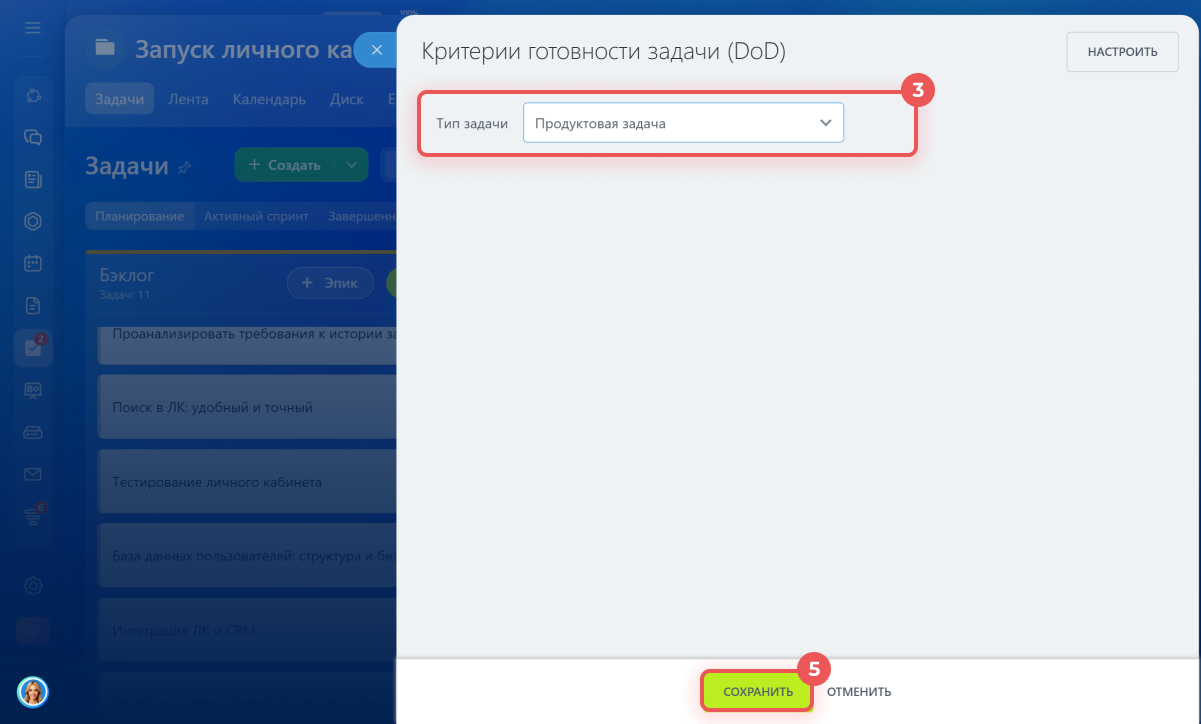This screenshot has height=724, width=1201.
Task: Click the calendar icon in the left sidebar
Action: [33, 264]
